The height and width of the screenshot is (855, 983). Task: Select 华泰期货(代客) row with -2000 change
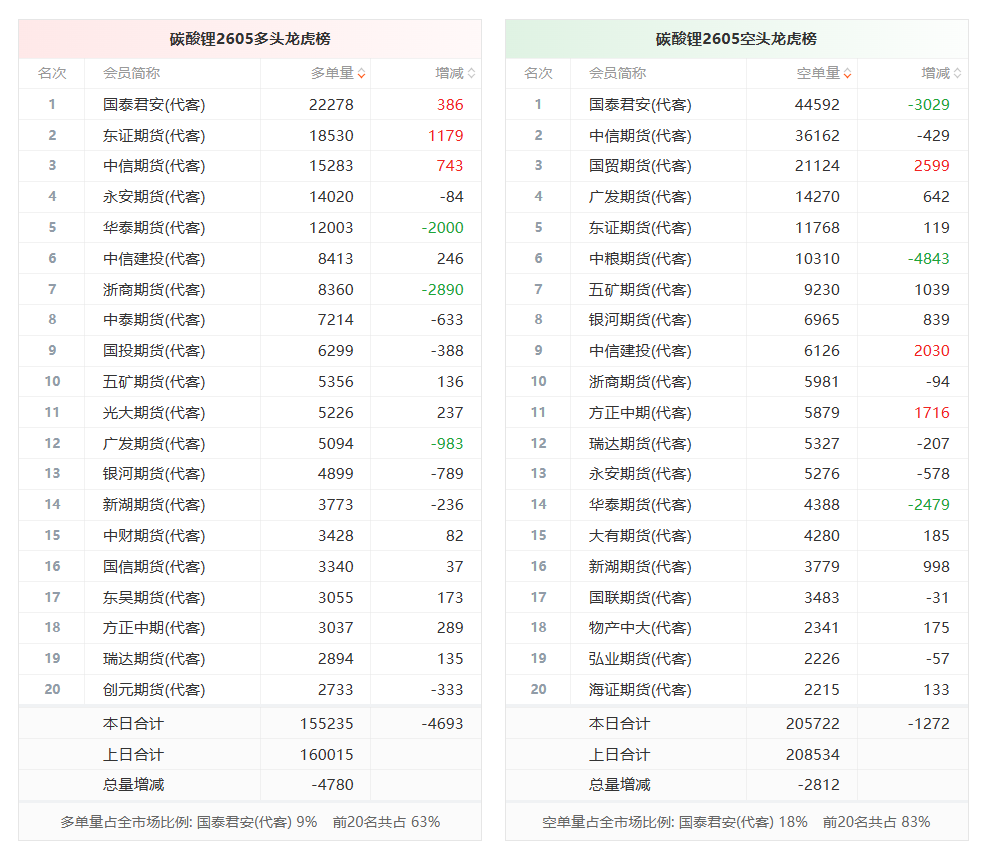click(250, 228)
